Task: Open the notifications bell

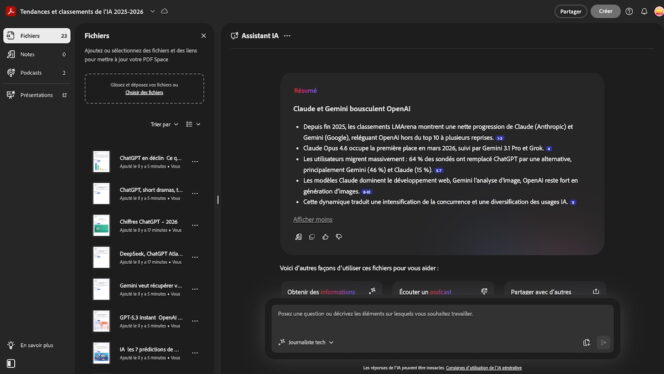Action: (x=644, y=11)
